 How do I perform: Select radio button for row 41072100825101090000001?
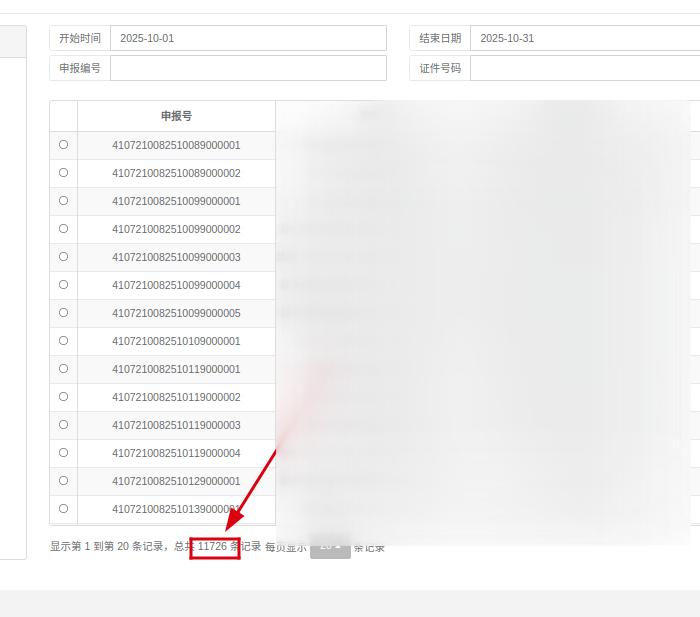coord(64,341)
